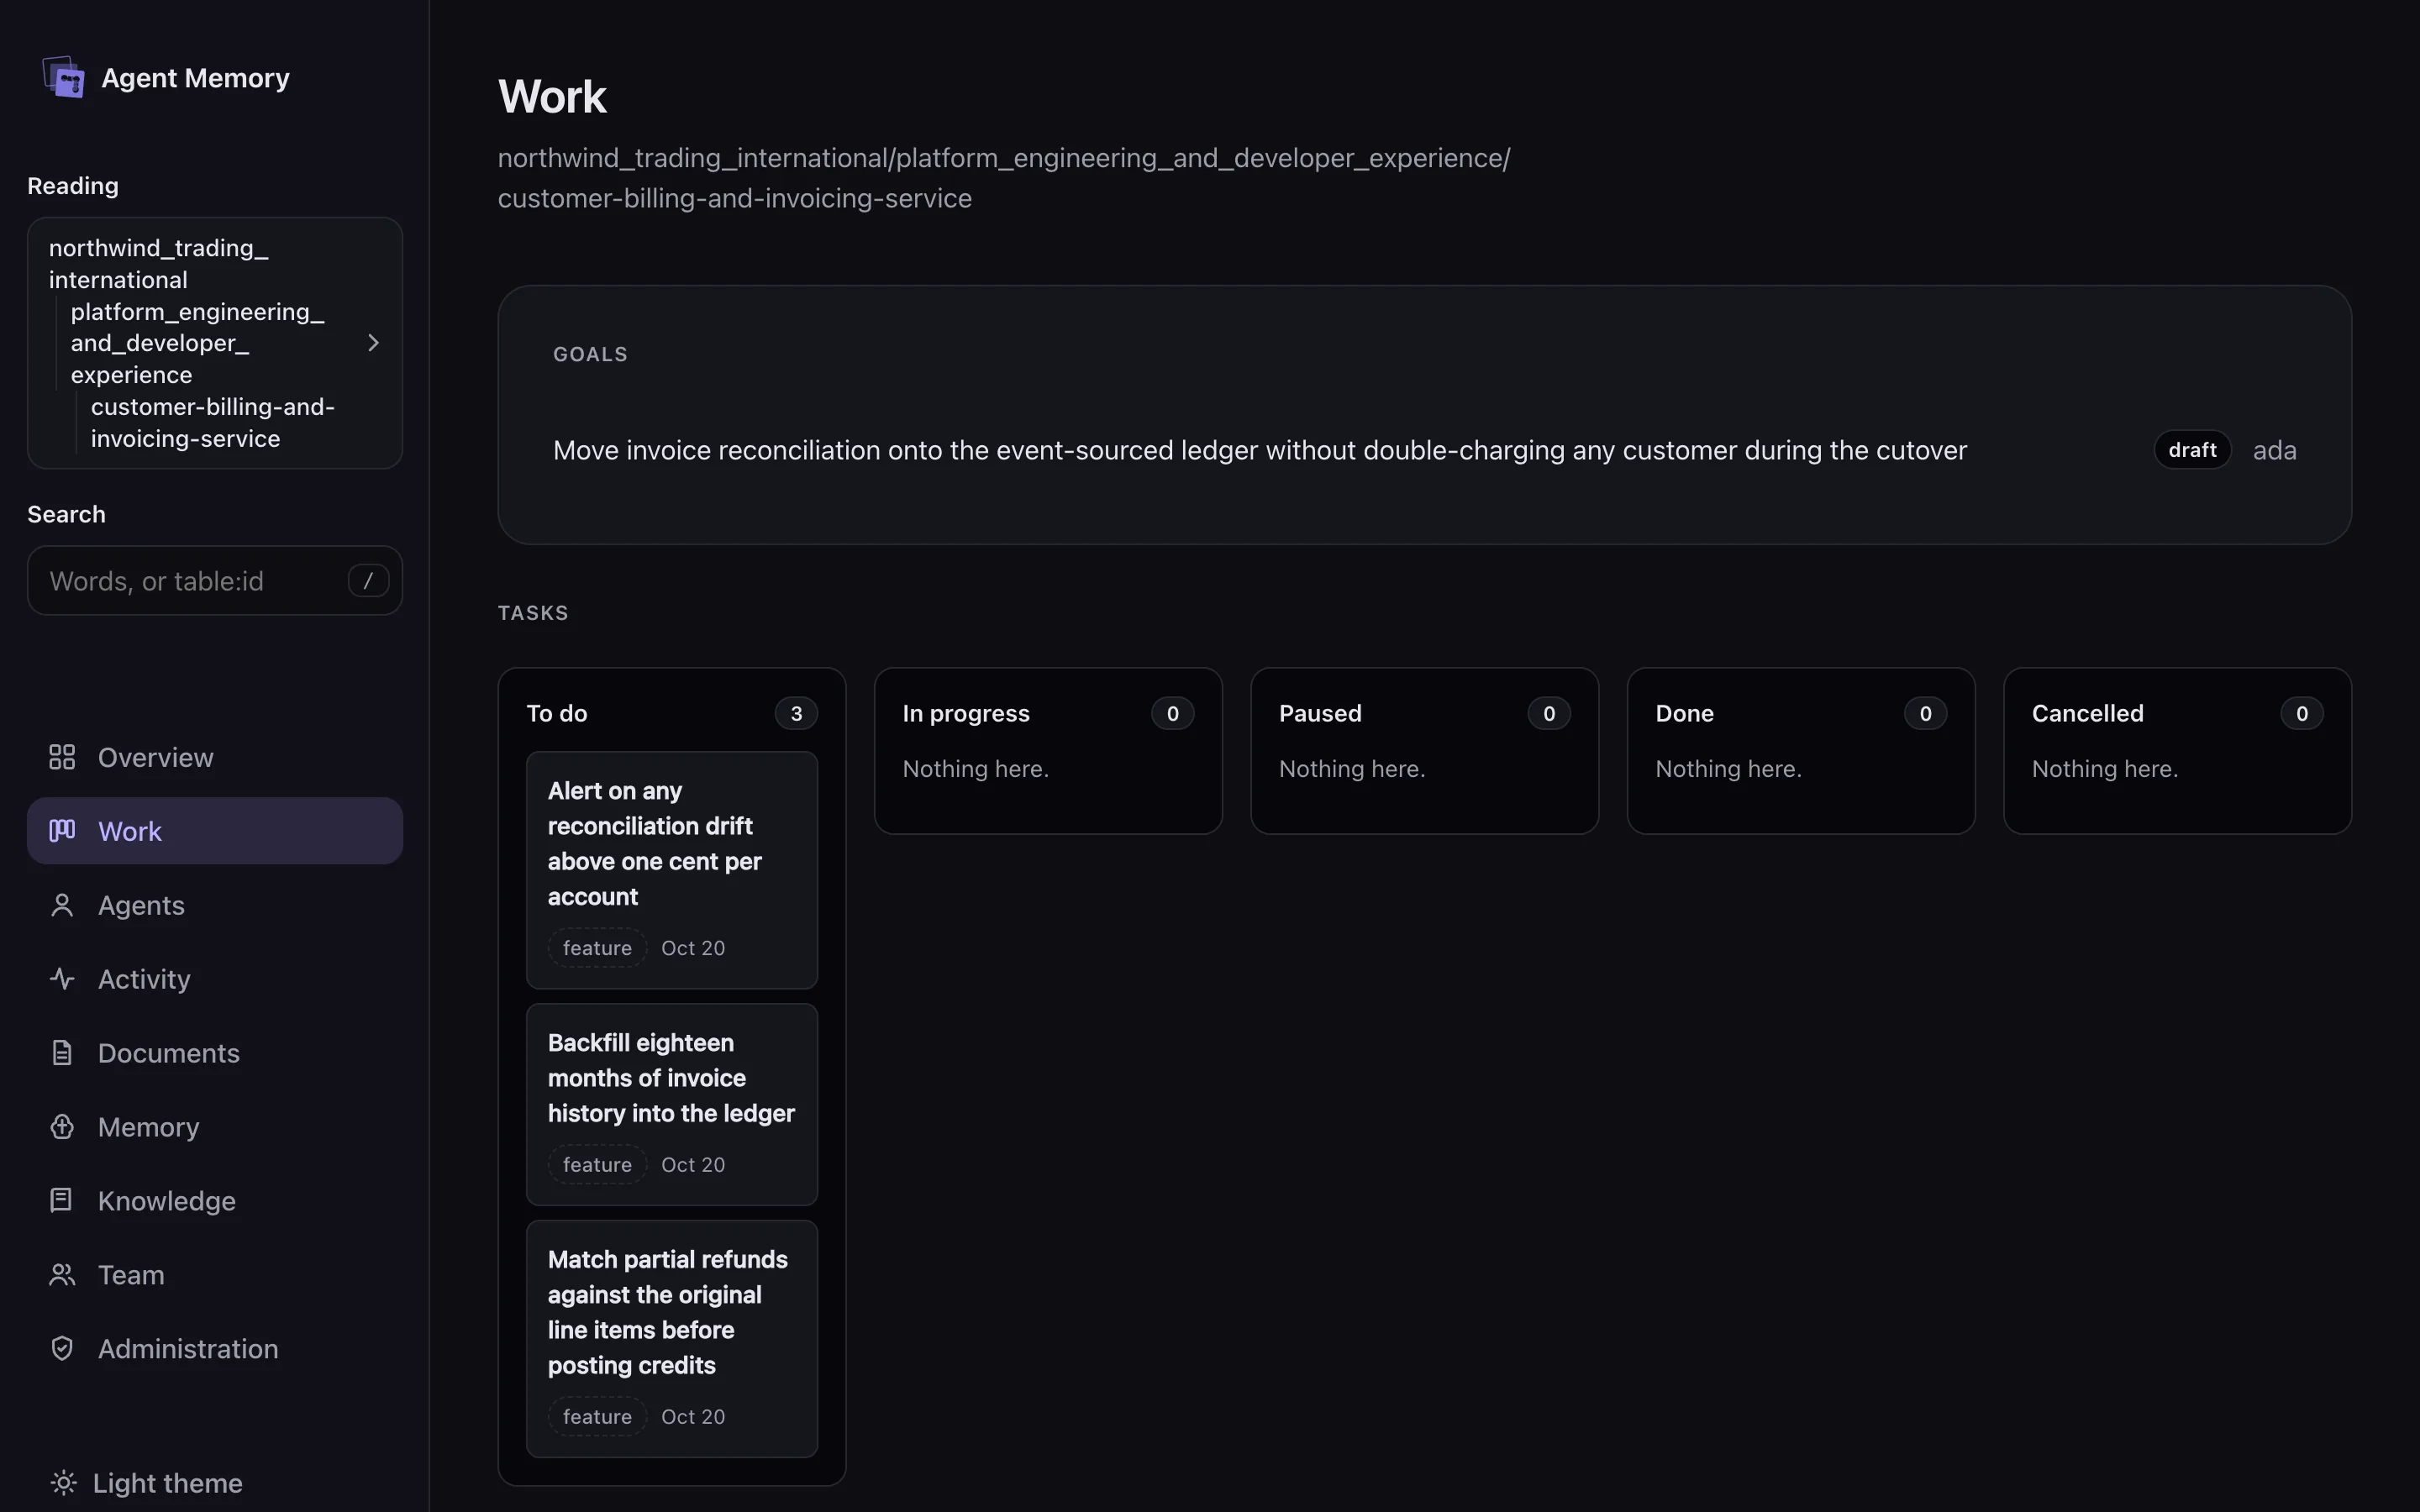Open the Administration shield icon
2420x1512 pixels.
click(62, 1348)
